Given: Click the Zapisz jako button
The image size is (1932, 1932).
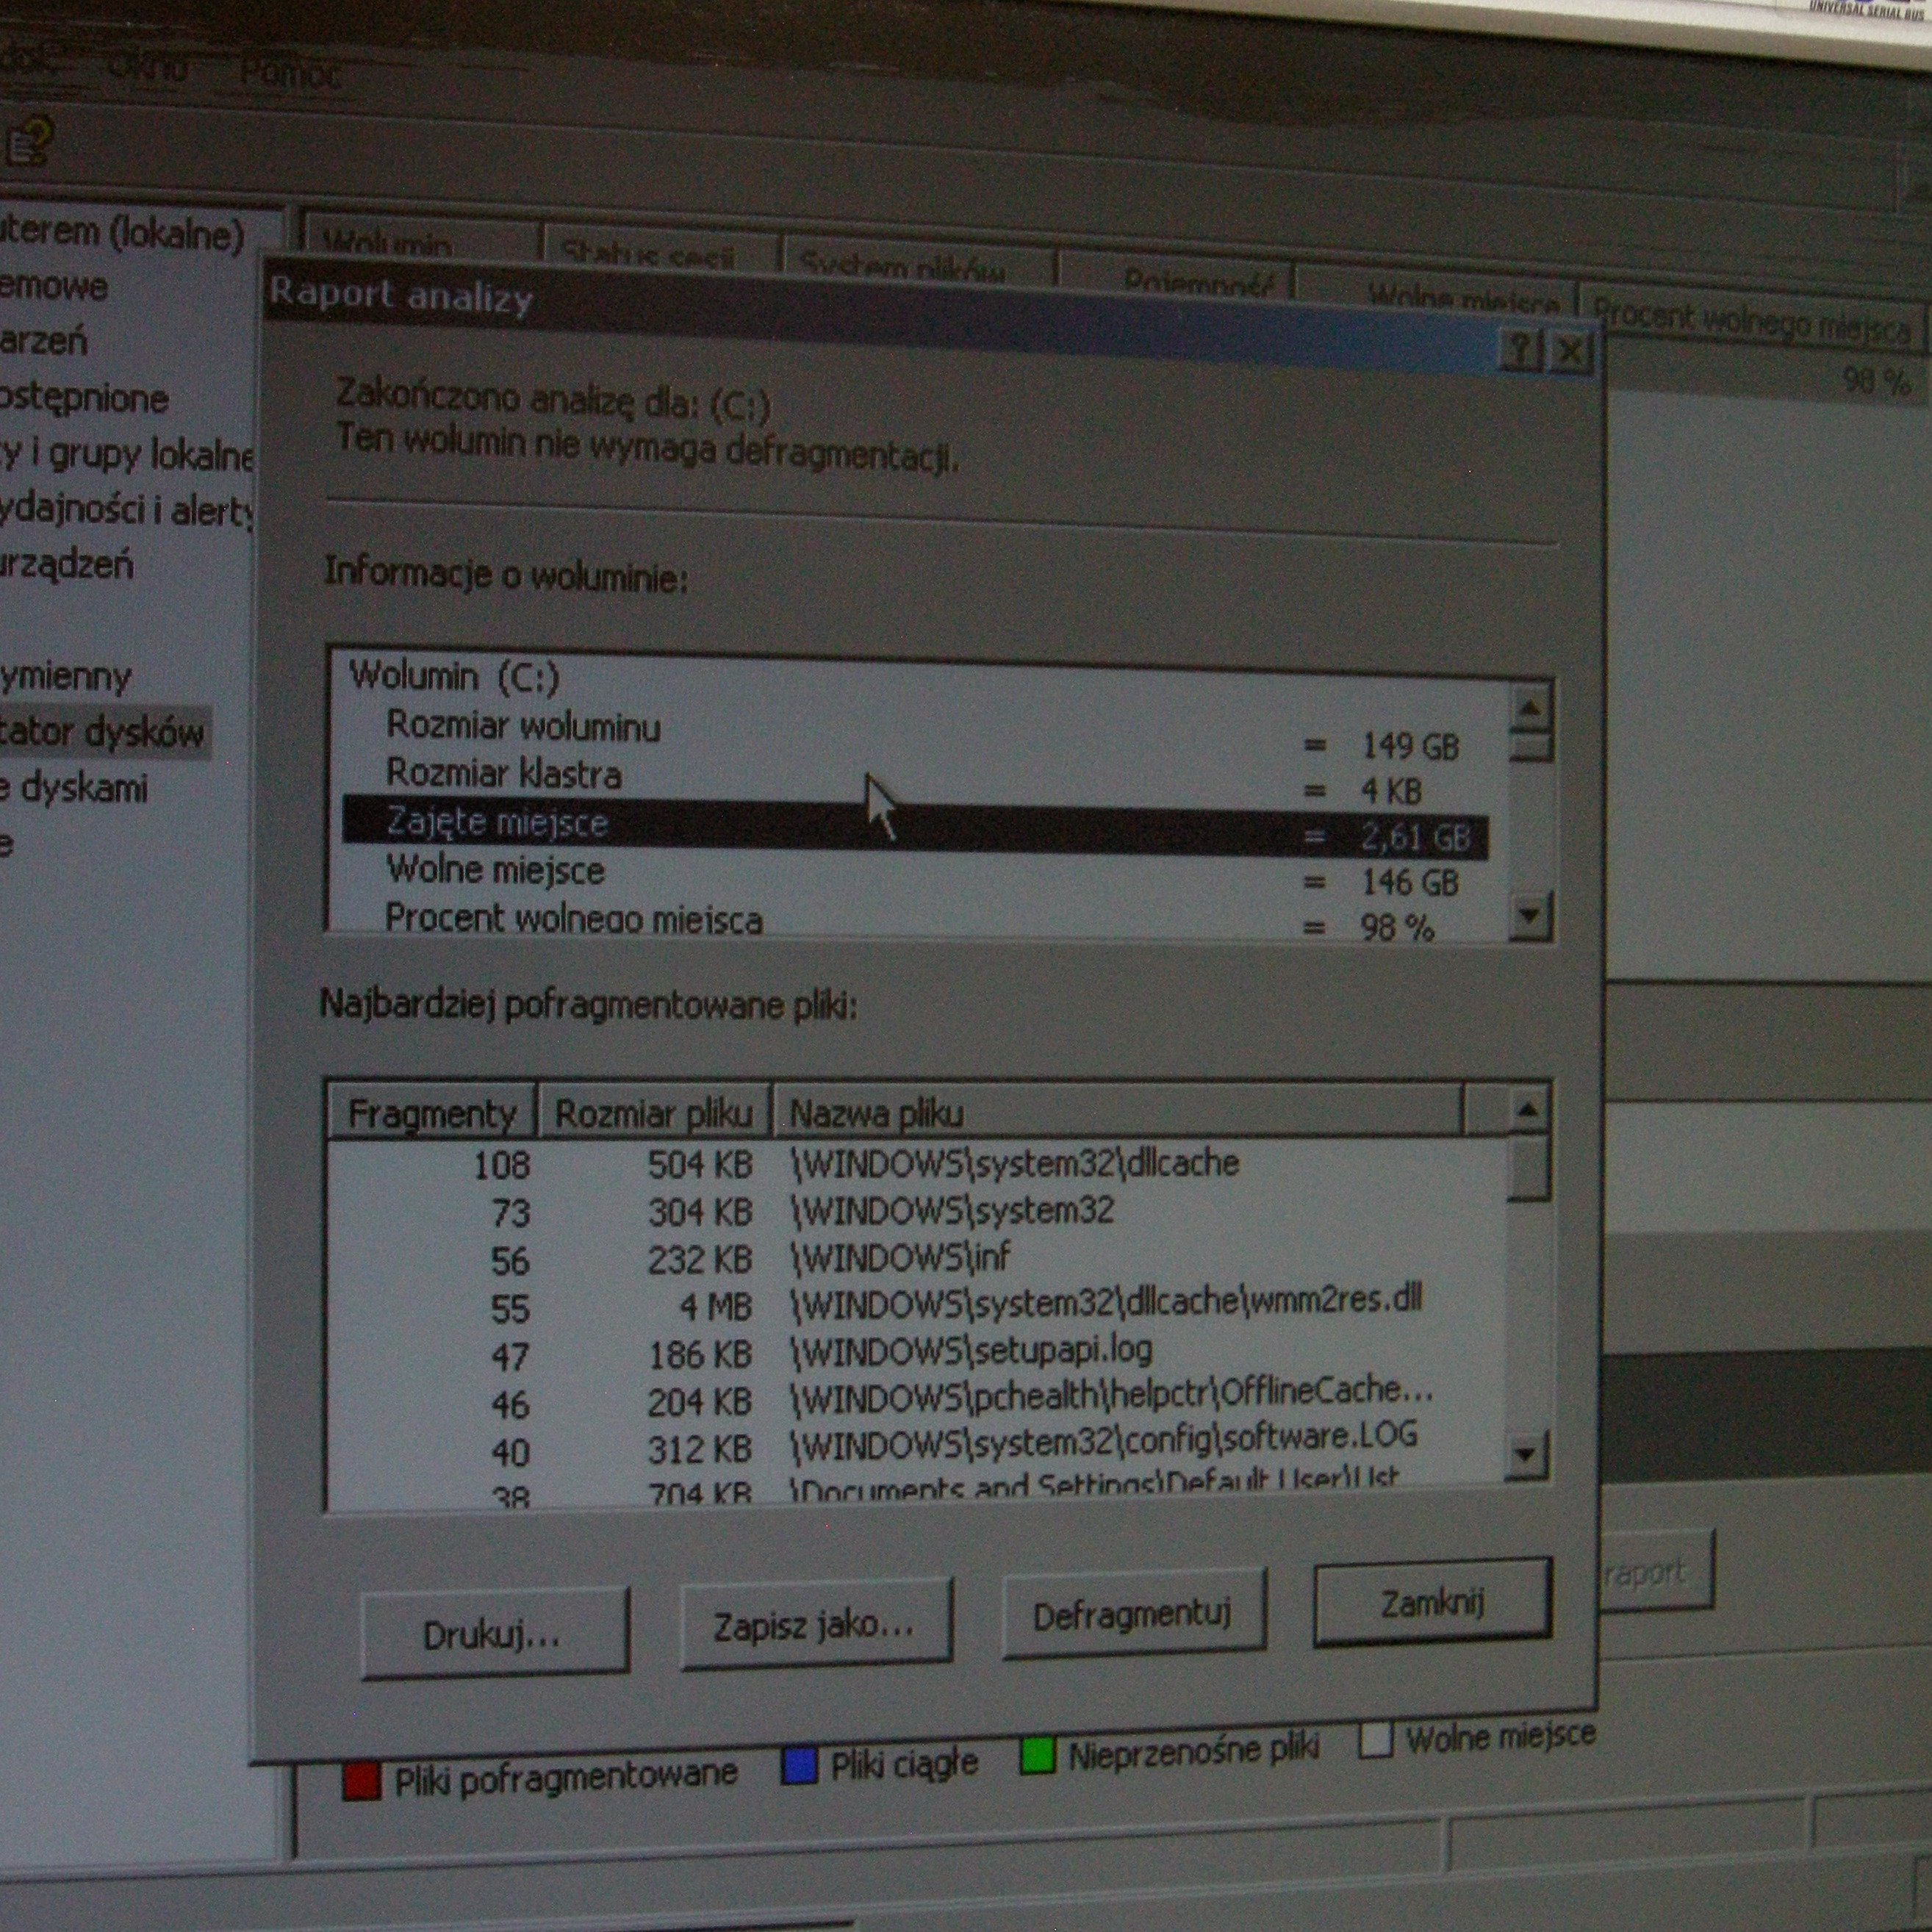Looking at the screenshot, I should (814, 1626).
